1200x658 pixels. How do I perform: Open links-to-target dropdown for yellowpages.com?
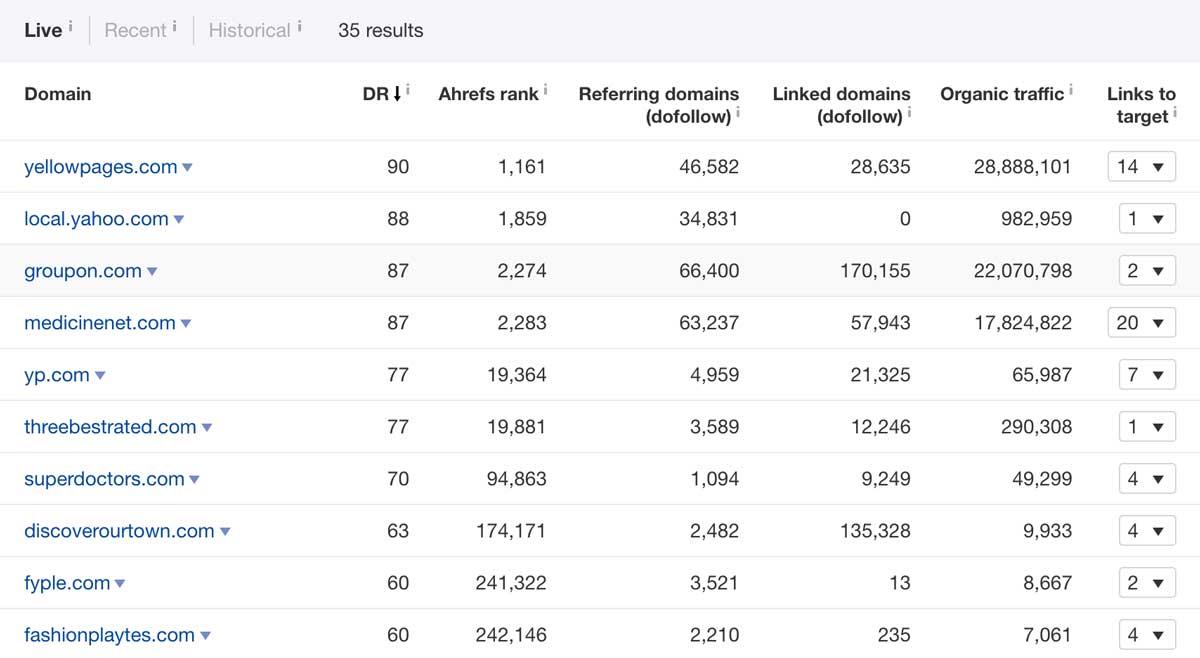(x=1141, y=167)
